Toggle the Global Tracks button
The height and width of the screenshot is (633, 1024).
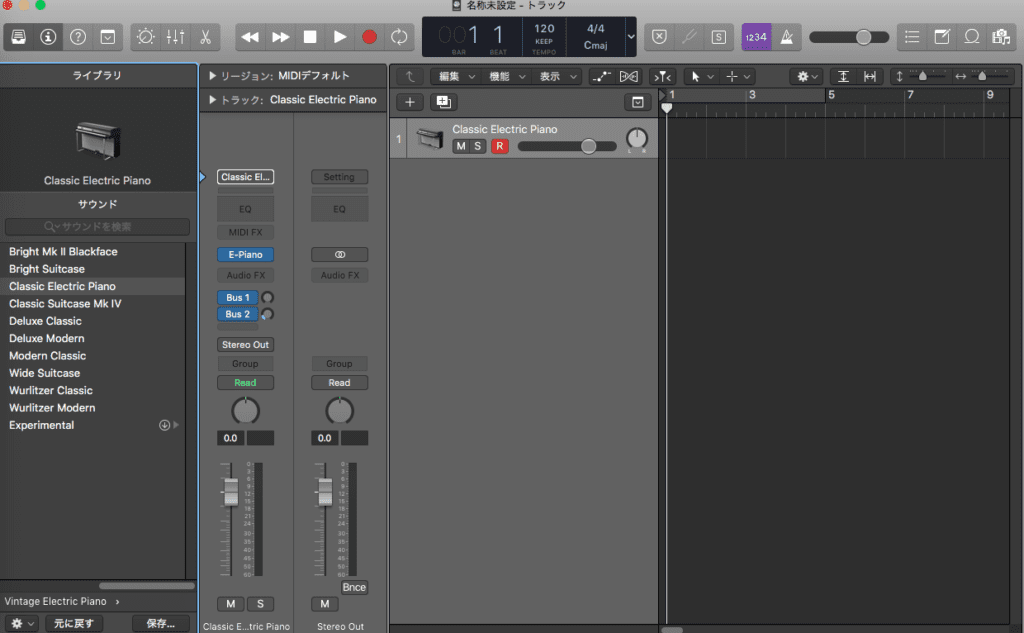coord(637,102)
